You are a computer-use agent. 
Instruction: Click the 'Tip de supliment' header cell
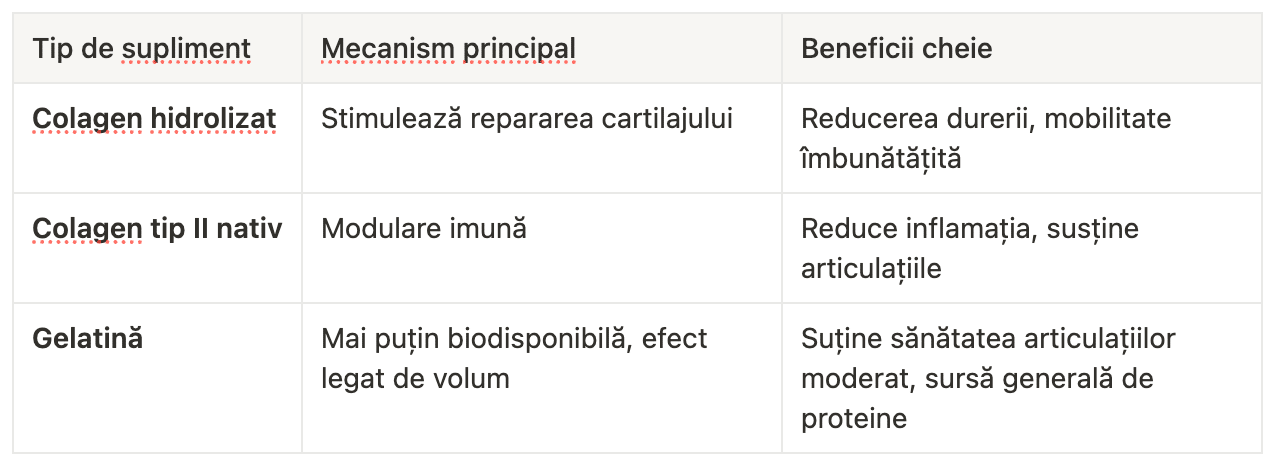[157, 48]
